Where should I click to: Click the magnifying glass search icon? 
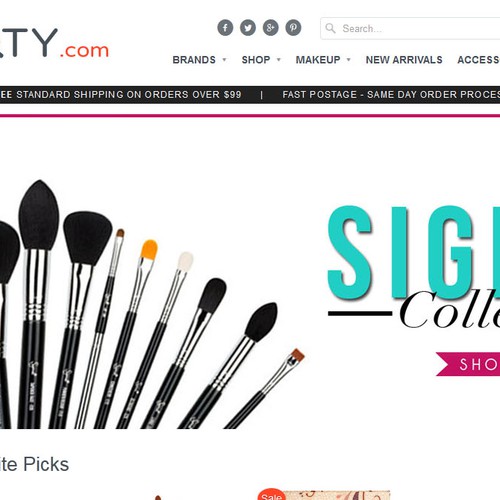coord(330,28)
